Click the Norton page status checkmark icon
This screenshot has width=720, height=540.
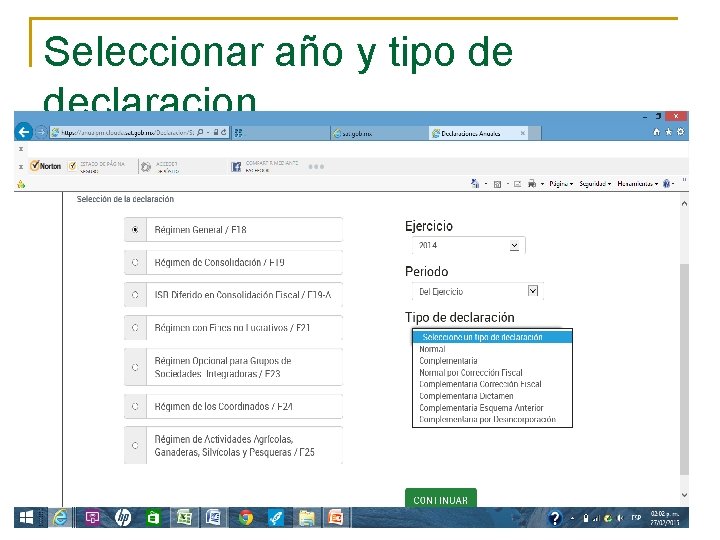[x=73, y=166]
